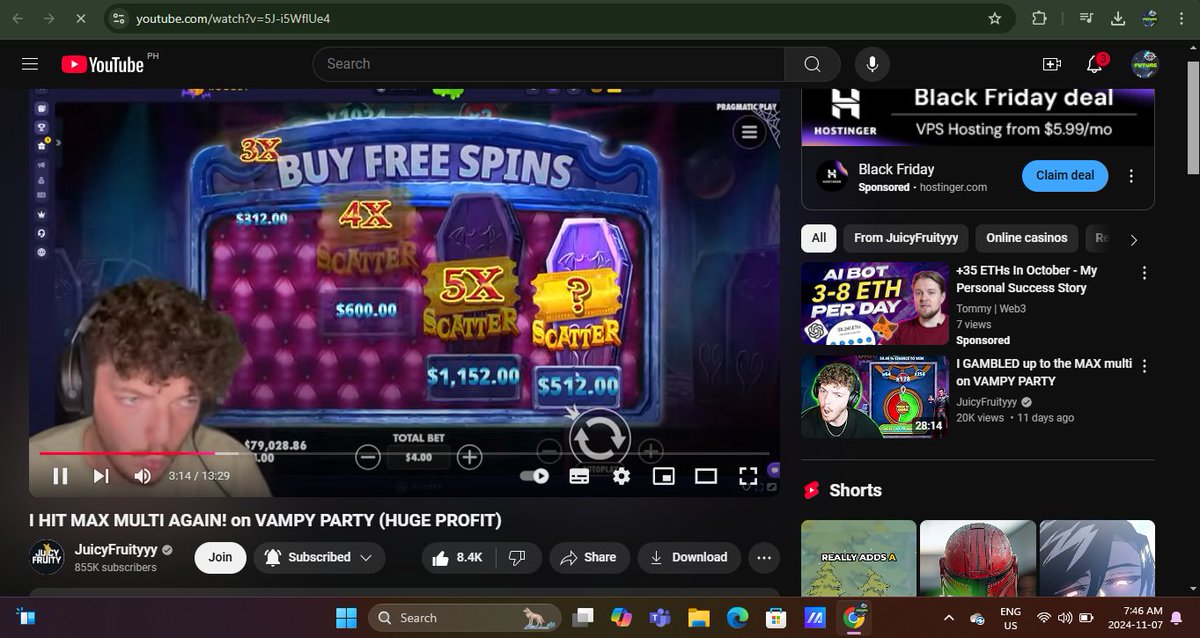Turn on subtitles with the captions icon
Screen dimensions: 1200x638
tap(580, 477)
